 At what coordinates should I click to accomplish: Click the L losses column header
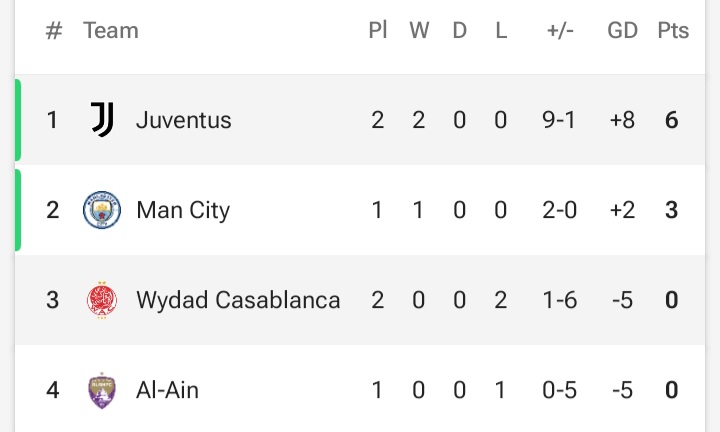point(501,30)
